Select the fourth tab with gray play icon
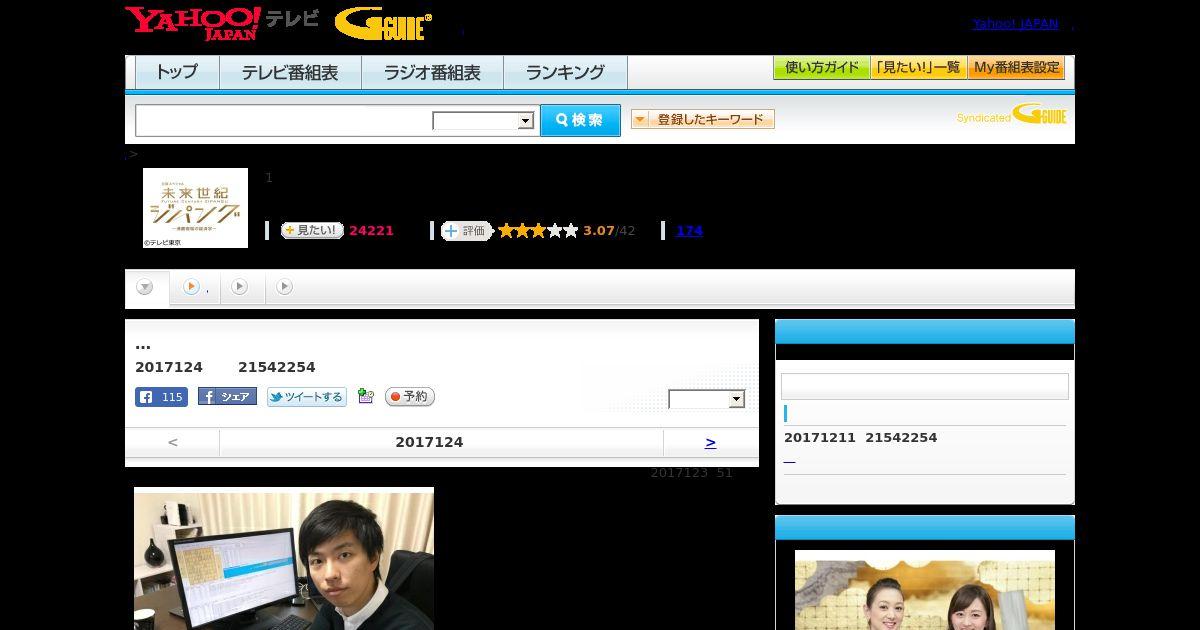1200x630 pixels. (285, 287)
